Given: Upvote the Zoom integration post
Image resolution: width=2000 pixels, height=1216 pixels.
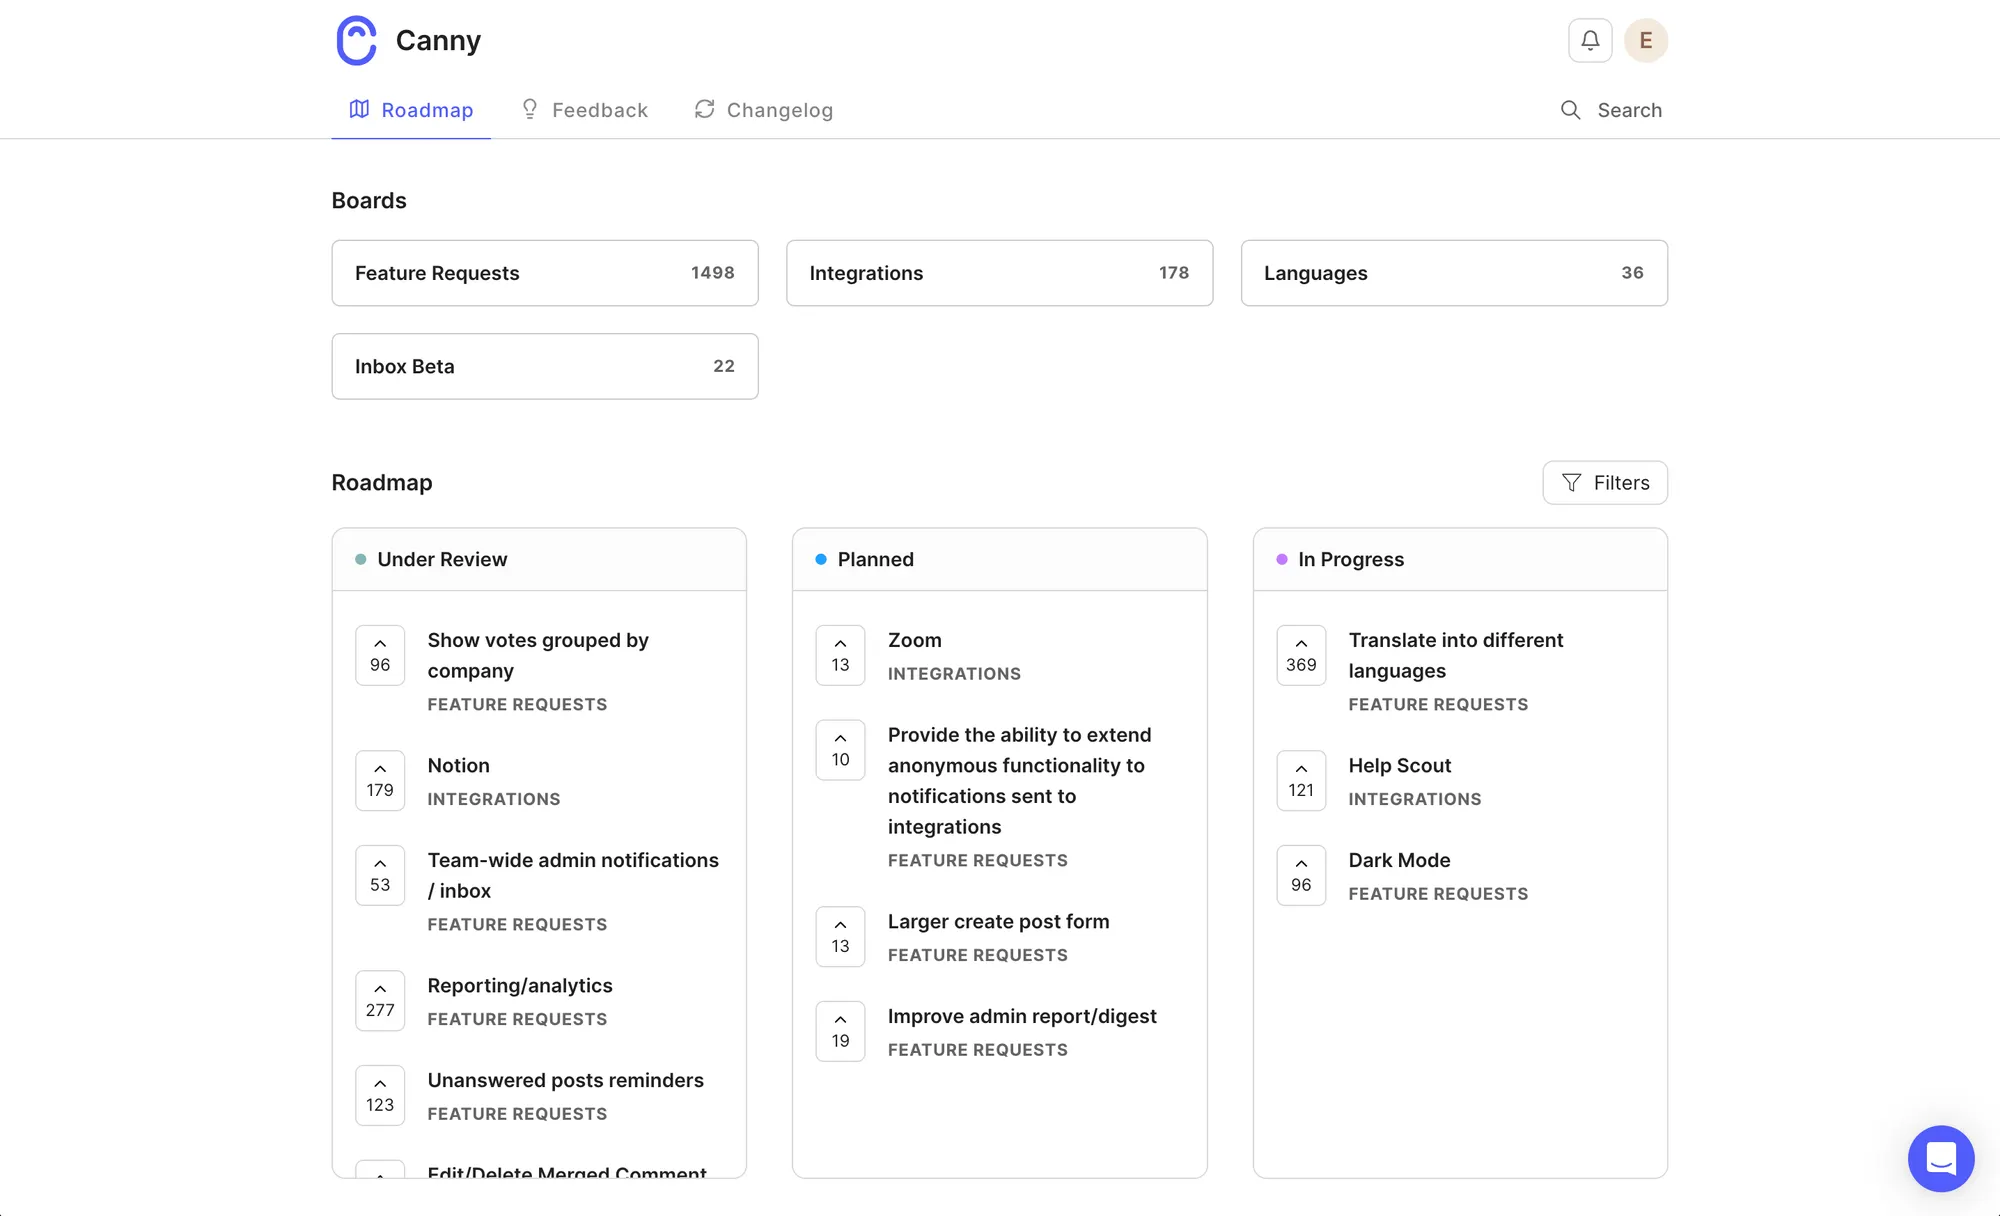Looking at the screenshot, I should [840, 655].
